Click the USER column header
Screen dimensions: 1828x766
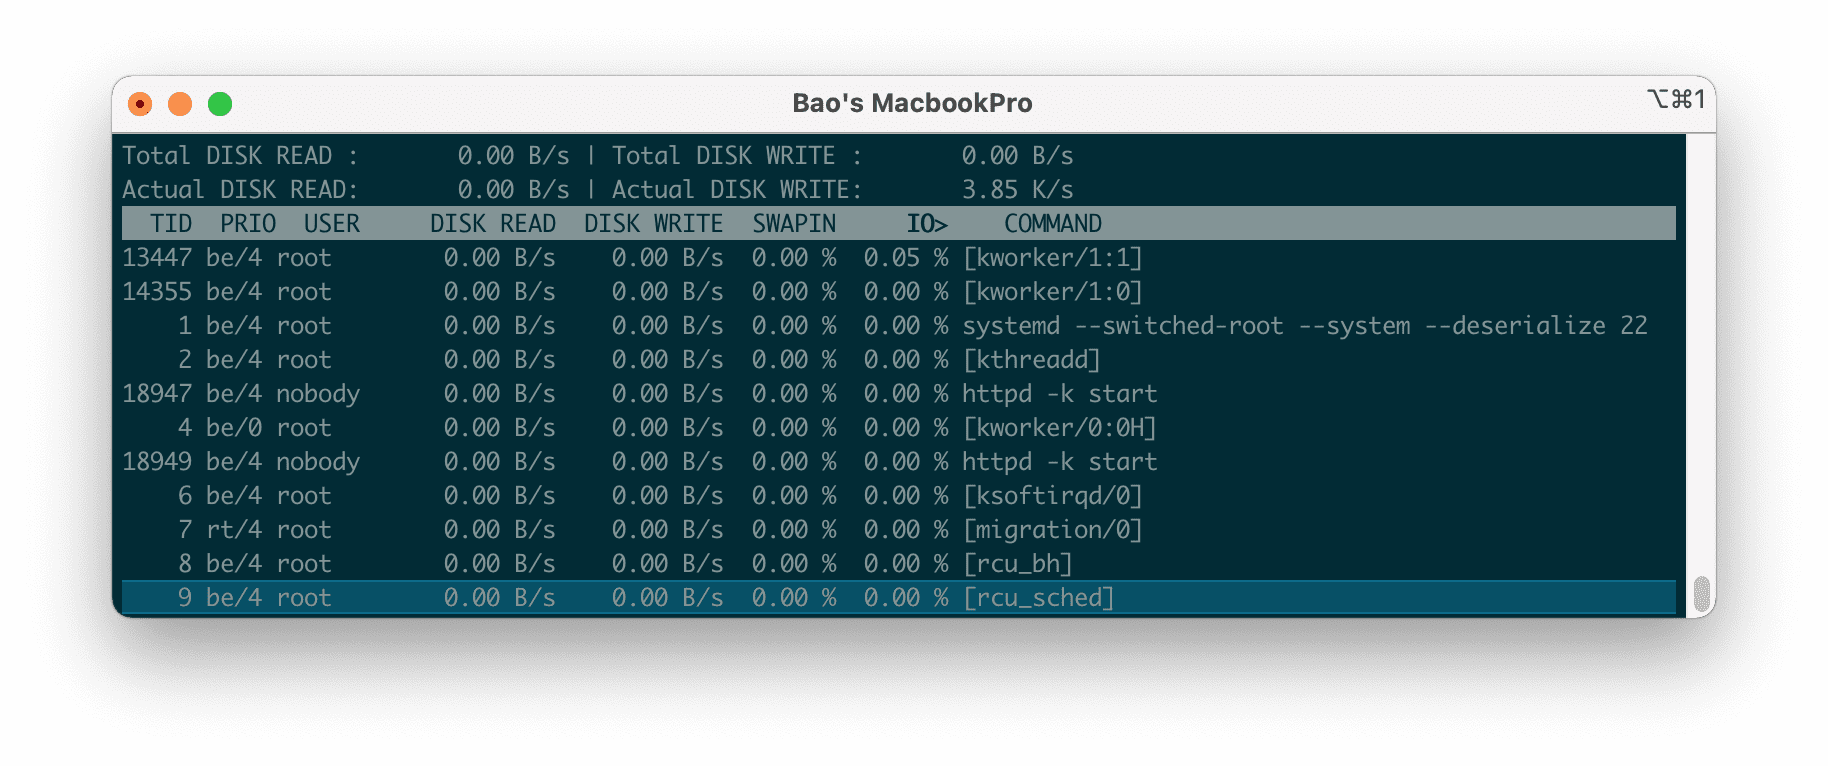click(331, 224)
